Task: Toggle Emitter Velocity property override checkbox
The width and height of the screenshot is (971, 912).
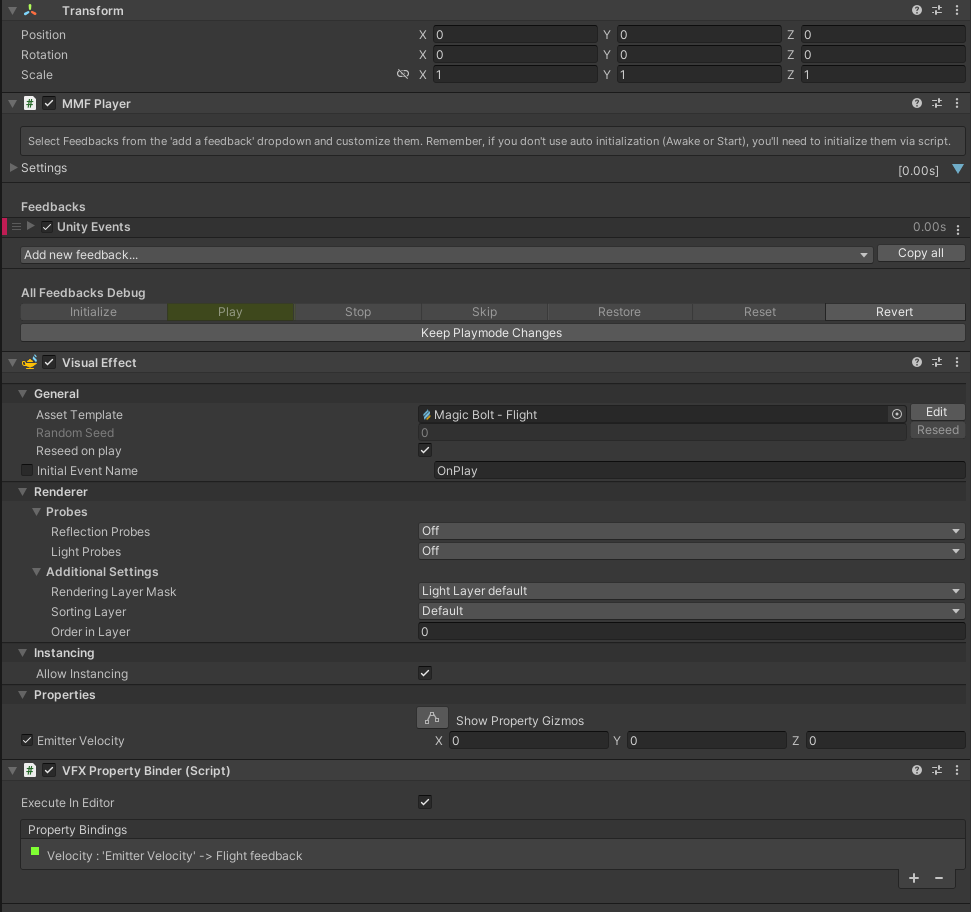Action: 27,740
